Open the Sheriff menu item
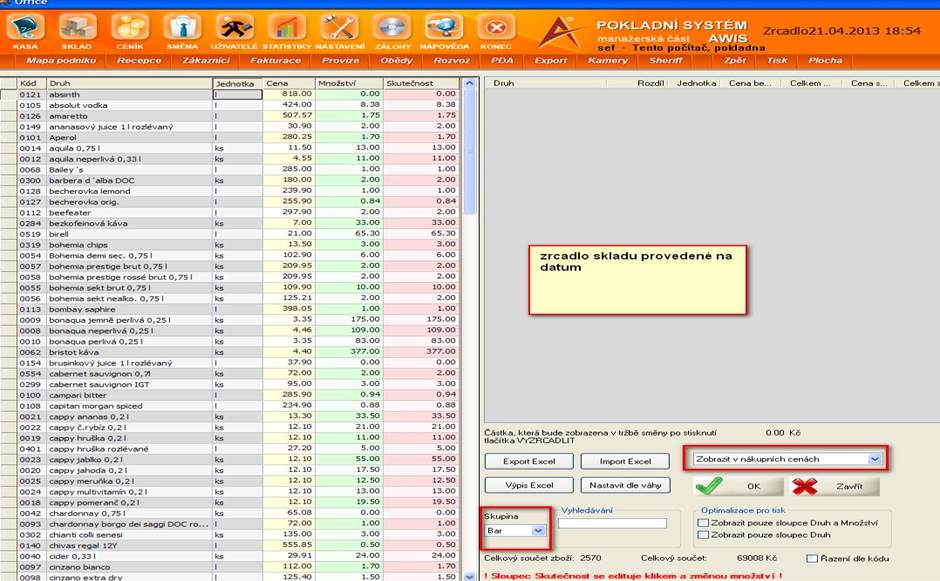940x581 pixels. (666, 61)
